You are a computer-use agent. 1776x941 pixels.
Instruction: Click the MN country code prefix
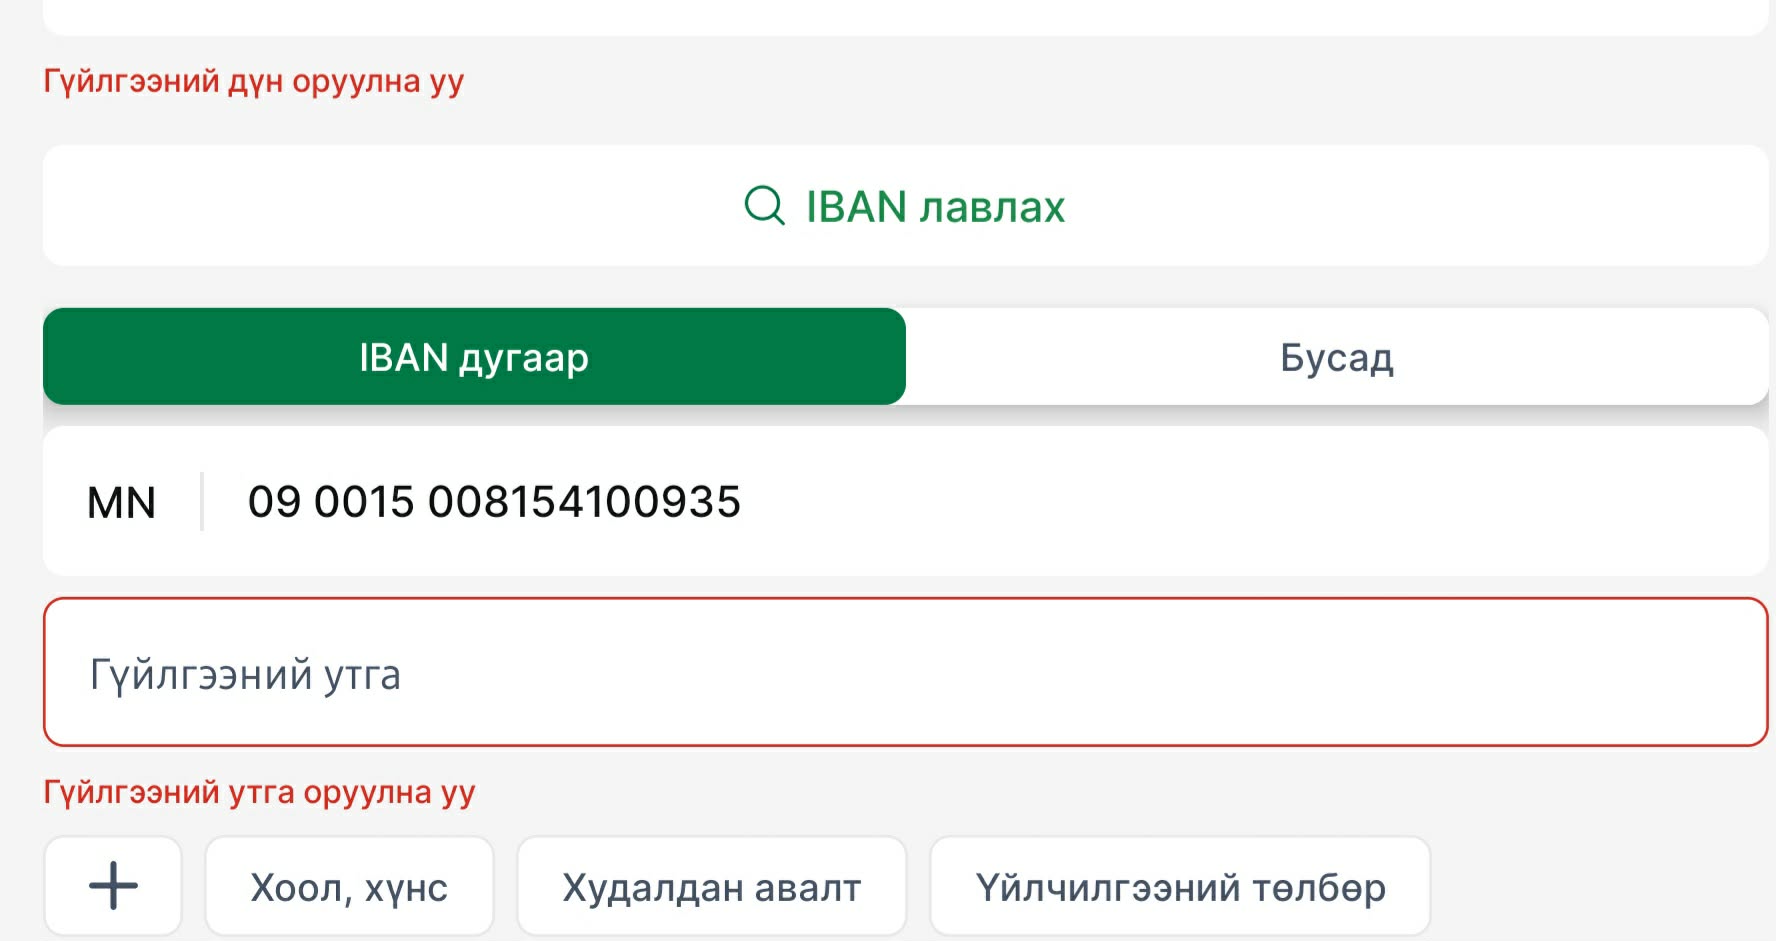121,502
